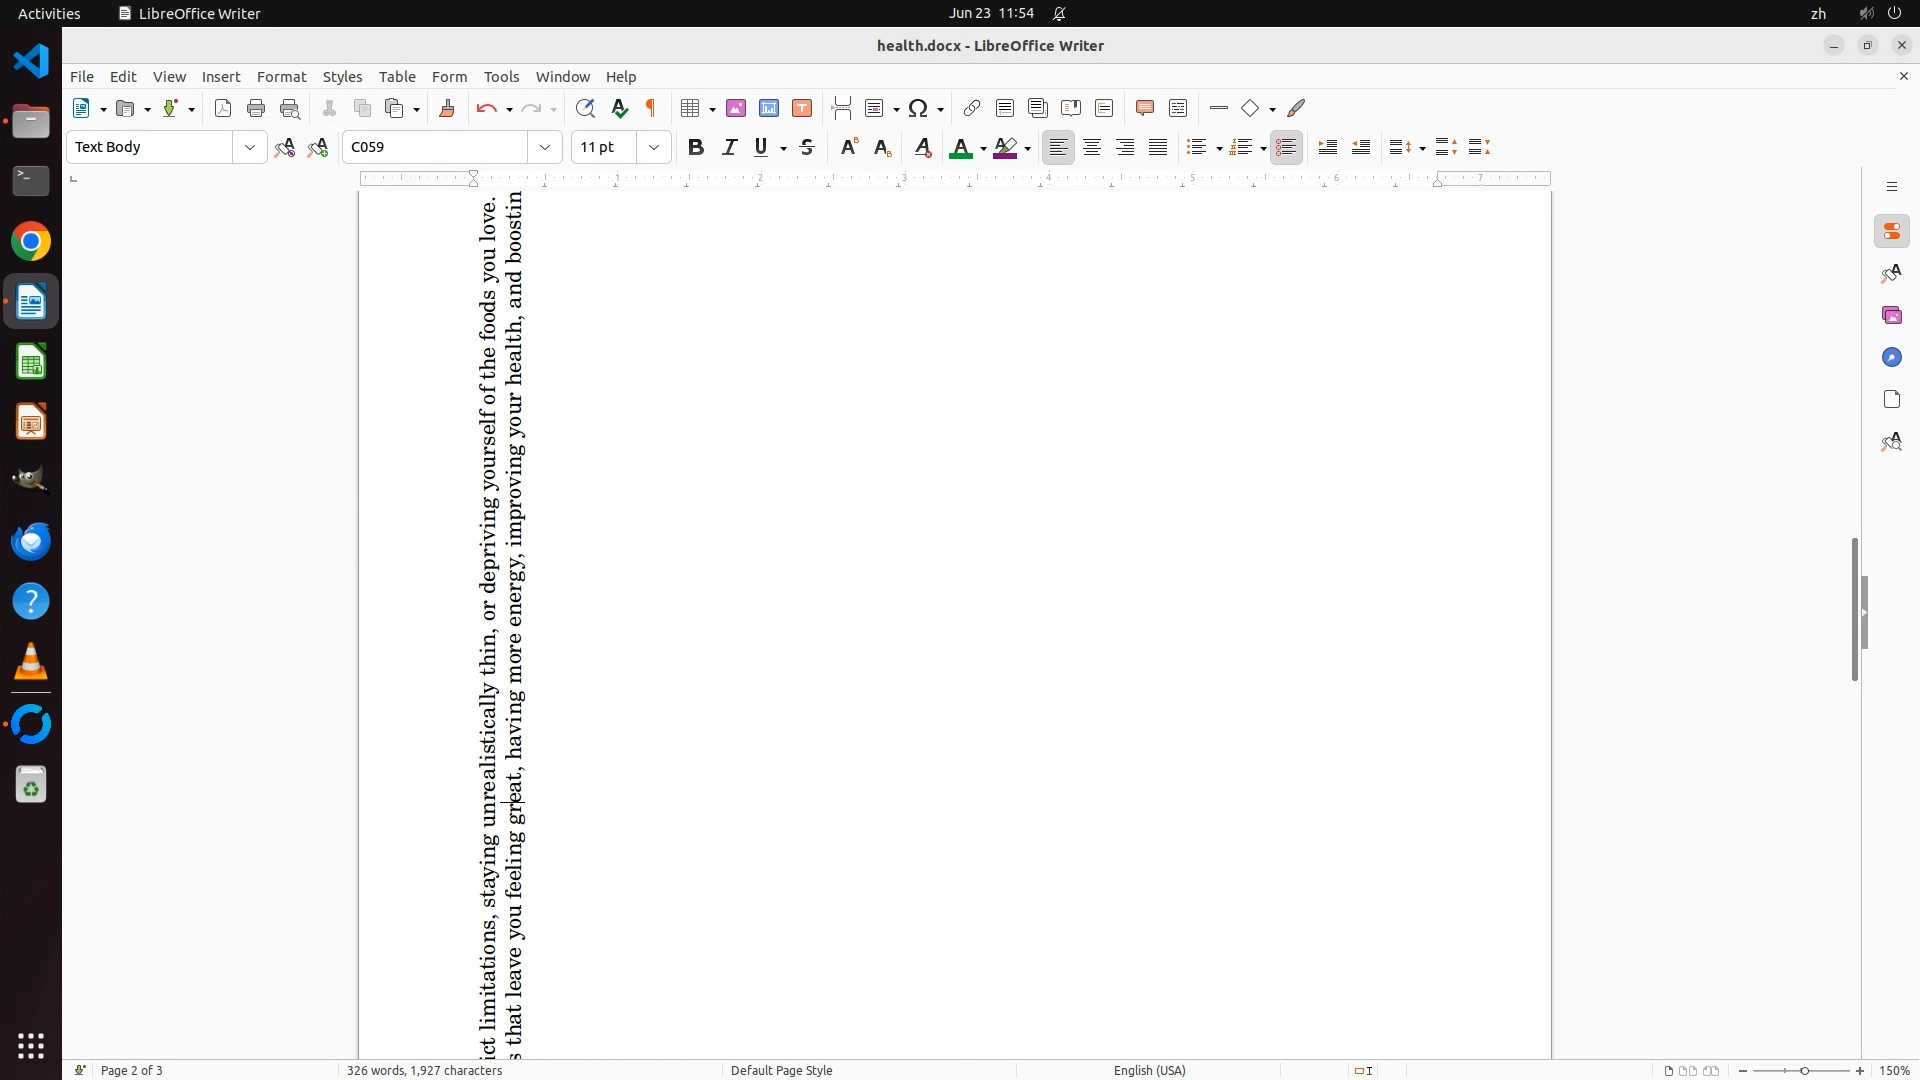Insert a comment from toolbar

1145,109
